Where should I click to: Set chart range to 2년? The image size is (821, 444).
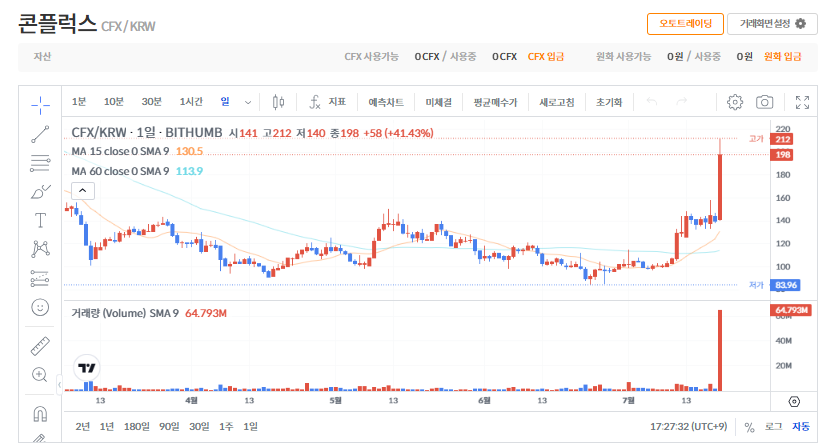coord(83,427)
